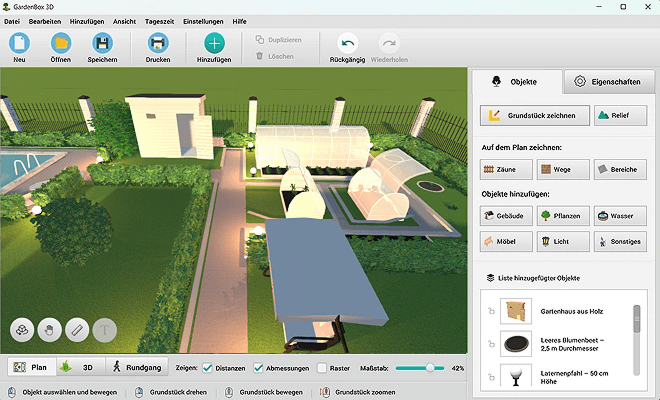Select the hand pan tool in viewport
The height and width of the screenshot is (400, 660).
50,330
